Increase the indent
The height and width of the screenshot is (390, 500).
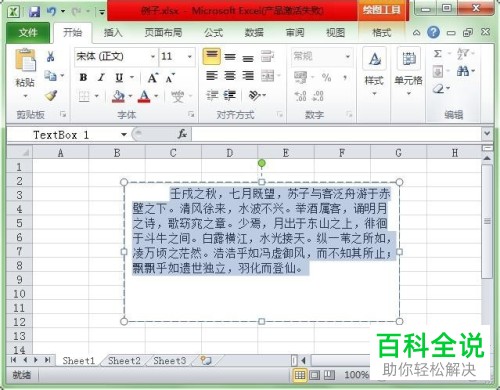pyautogui.click(x=230, y=96)
